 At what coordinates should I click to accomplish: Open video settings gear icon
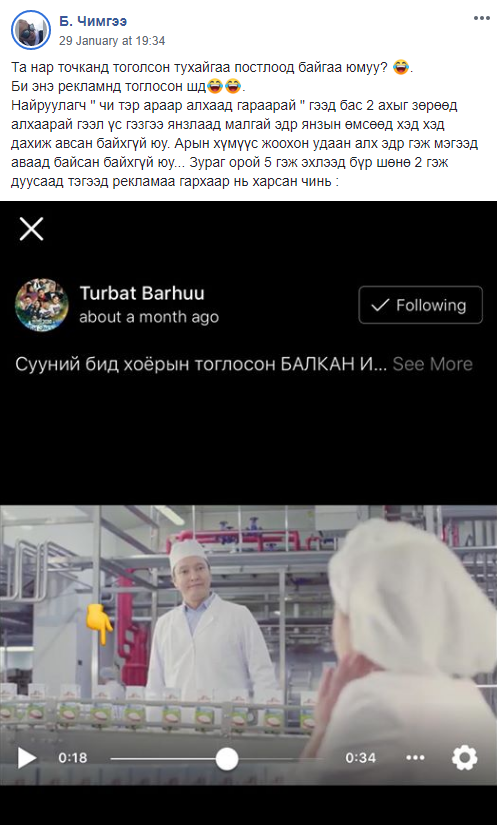tap(464, 758)
